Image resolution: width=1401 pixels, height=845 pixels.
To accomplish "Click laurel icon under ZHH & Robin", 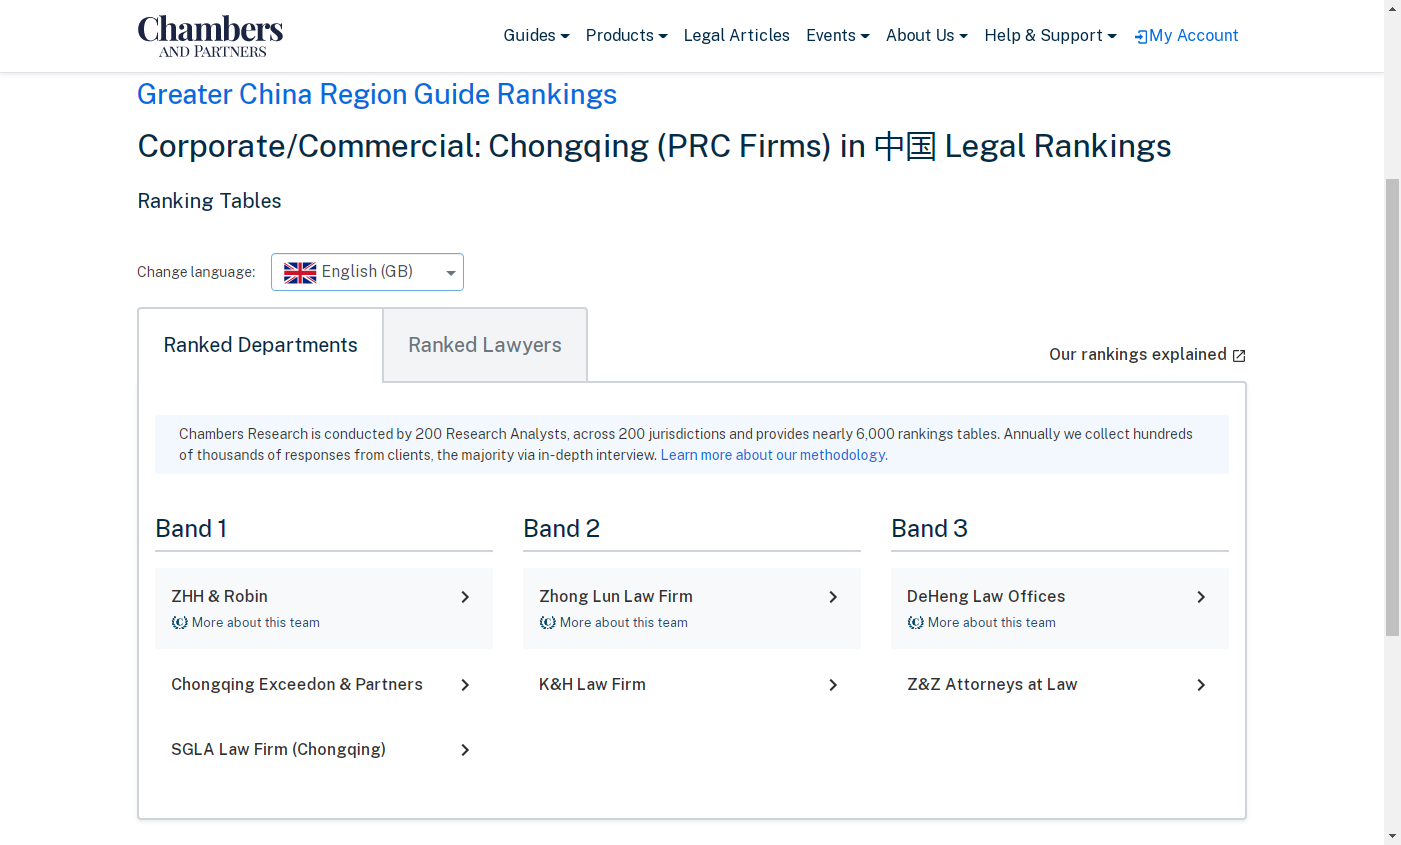I will [180, 622].
